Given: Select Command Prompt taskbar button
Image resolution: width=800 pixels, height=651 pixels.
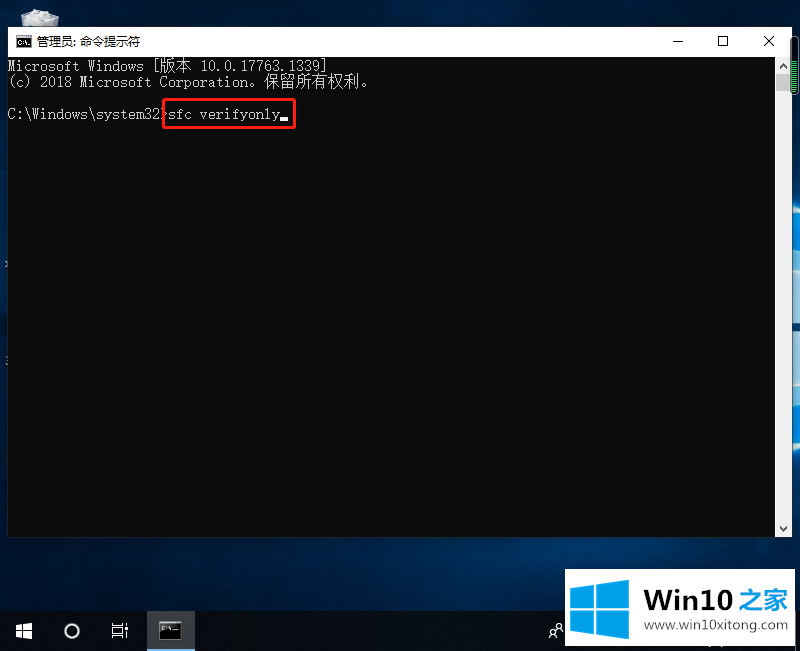Looking at the screenshot, I should pyautogui.click(x=171, y=631).
